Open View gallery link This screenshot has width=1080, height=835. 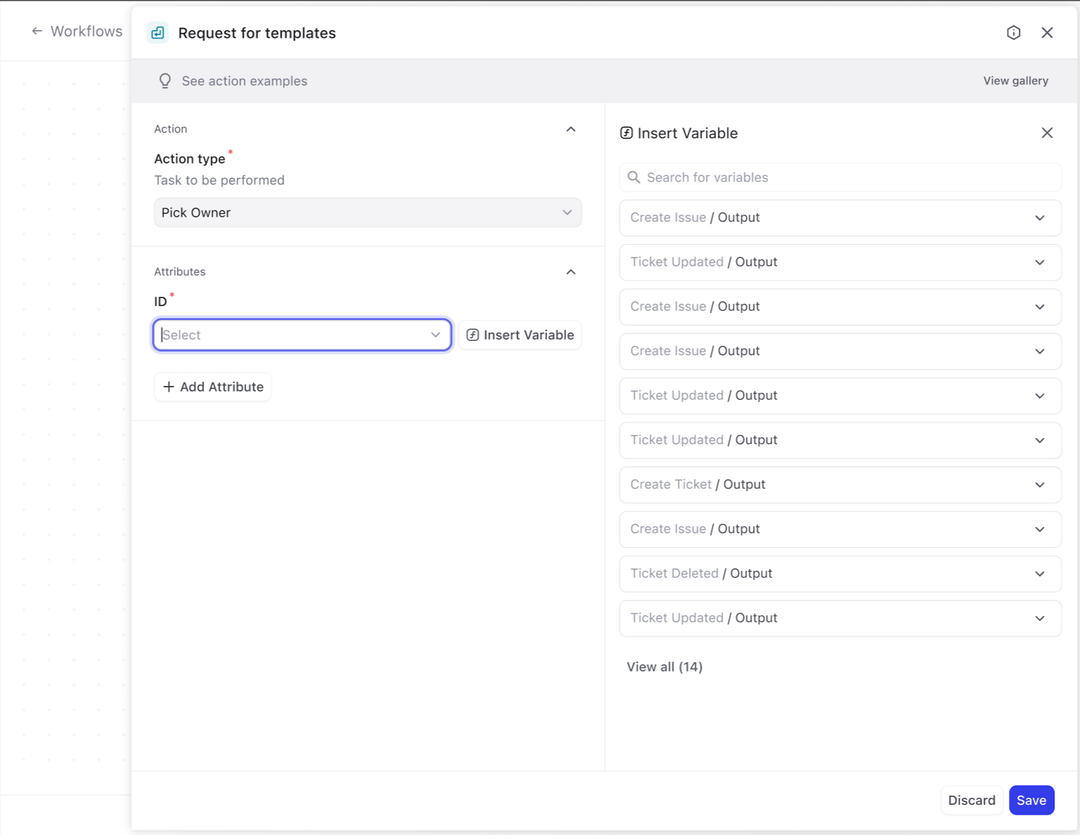[x=1015, y=81]
